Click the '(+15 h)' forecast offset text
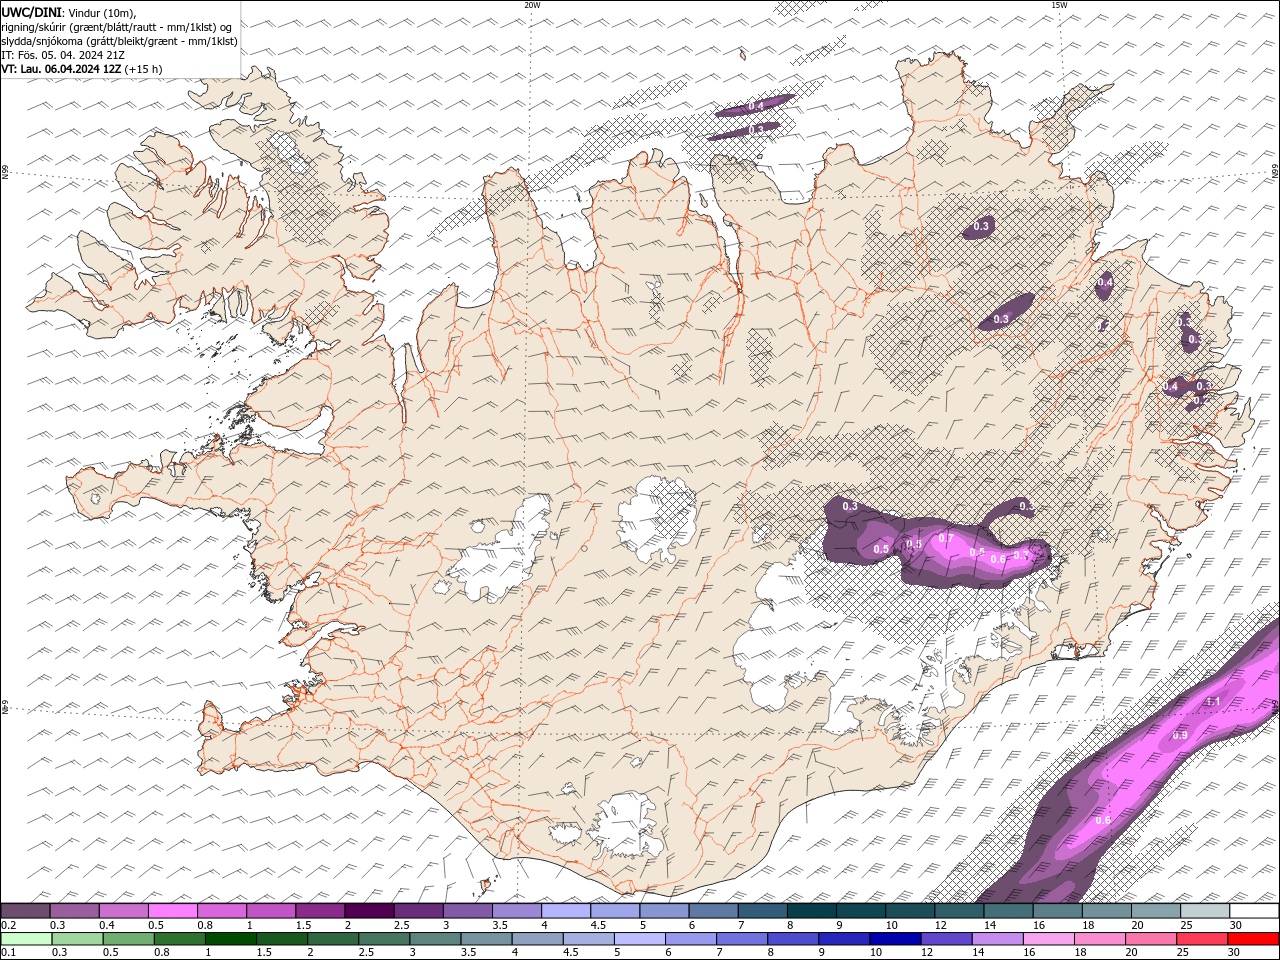Image resolution: width=1280 pixels, height=960 pixels. pyautogui.click(x=143, y=69)
